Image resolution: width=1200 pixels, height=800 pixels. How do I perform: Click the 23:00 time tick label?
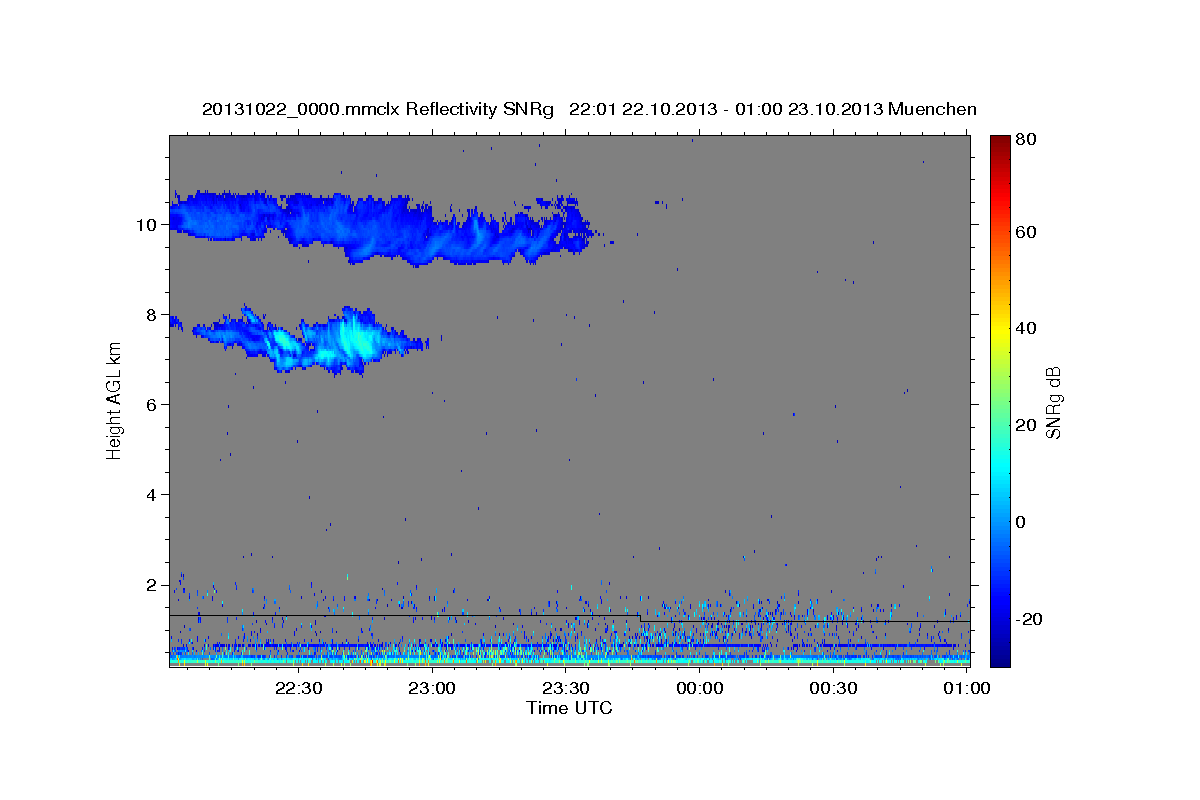tap(432, 688)
